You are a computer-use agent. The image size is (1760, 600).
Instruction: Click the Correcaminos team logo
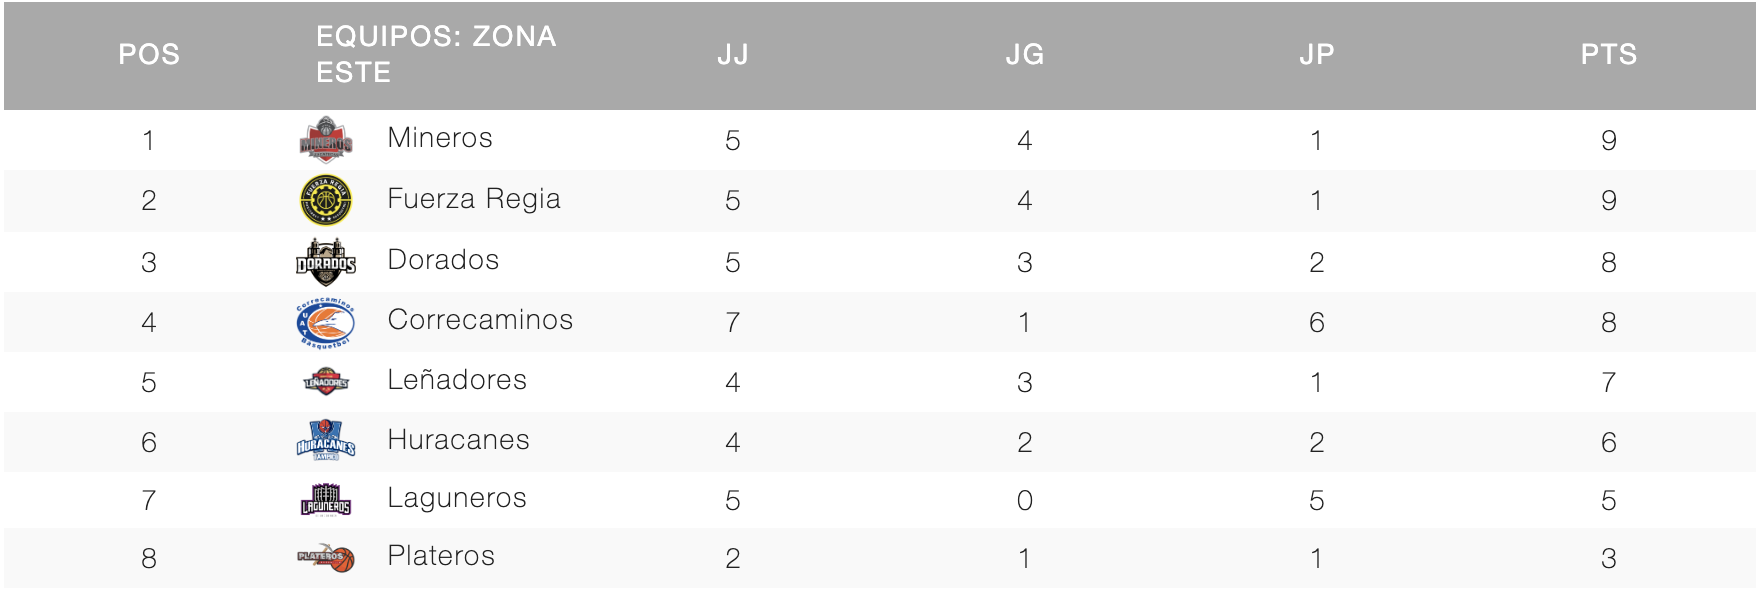click(x=326, y=322)
